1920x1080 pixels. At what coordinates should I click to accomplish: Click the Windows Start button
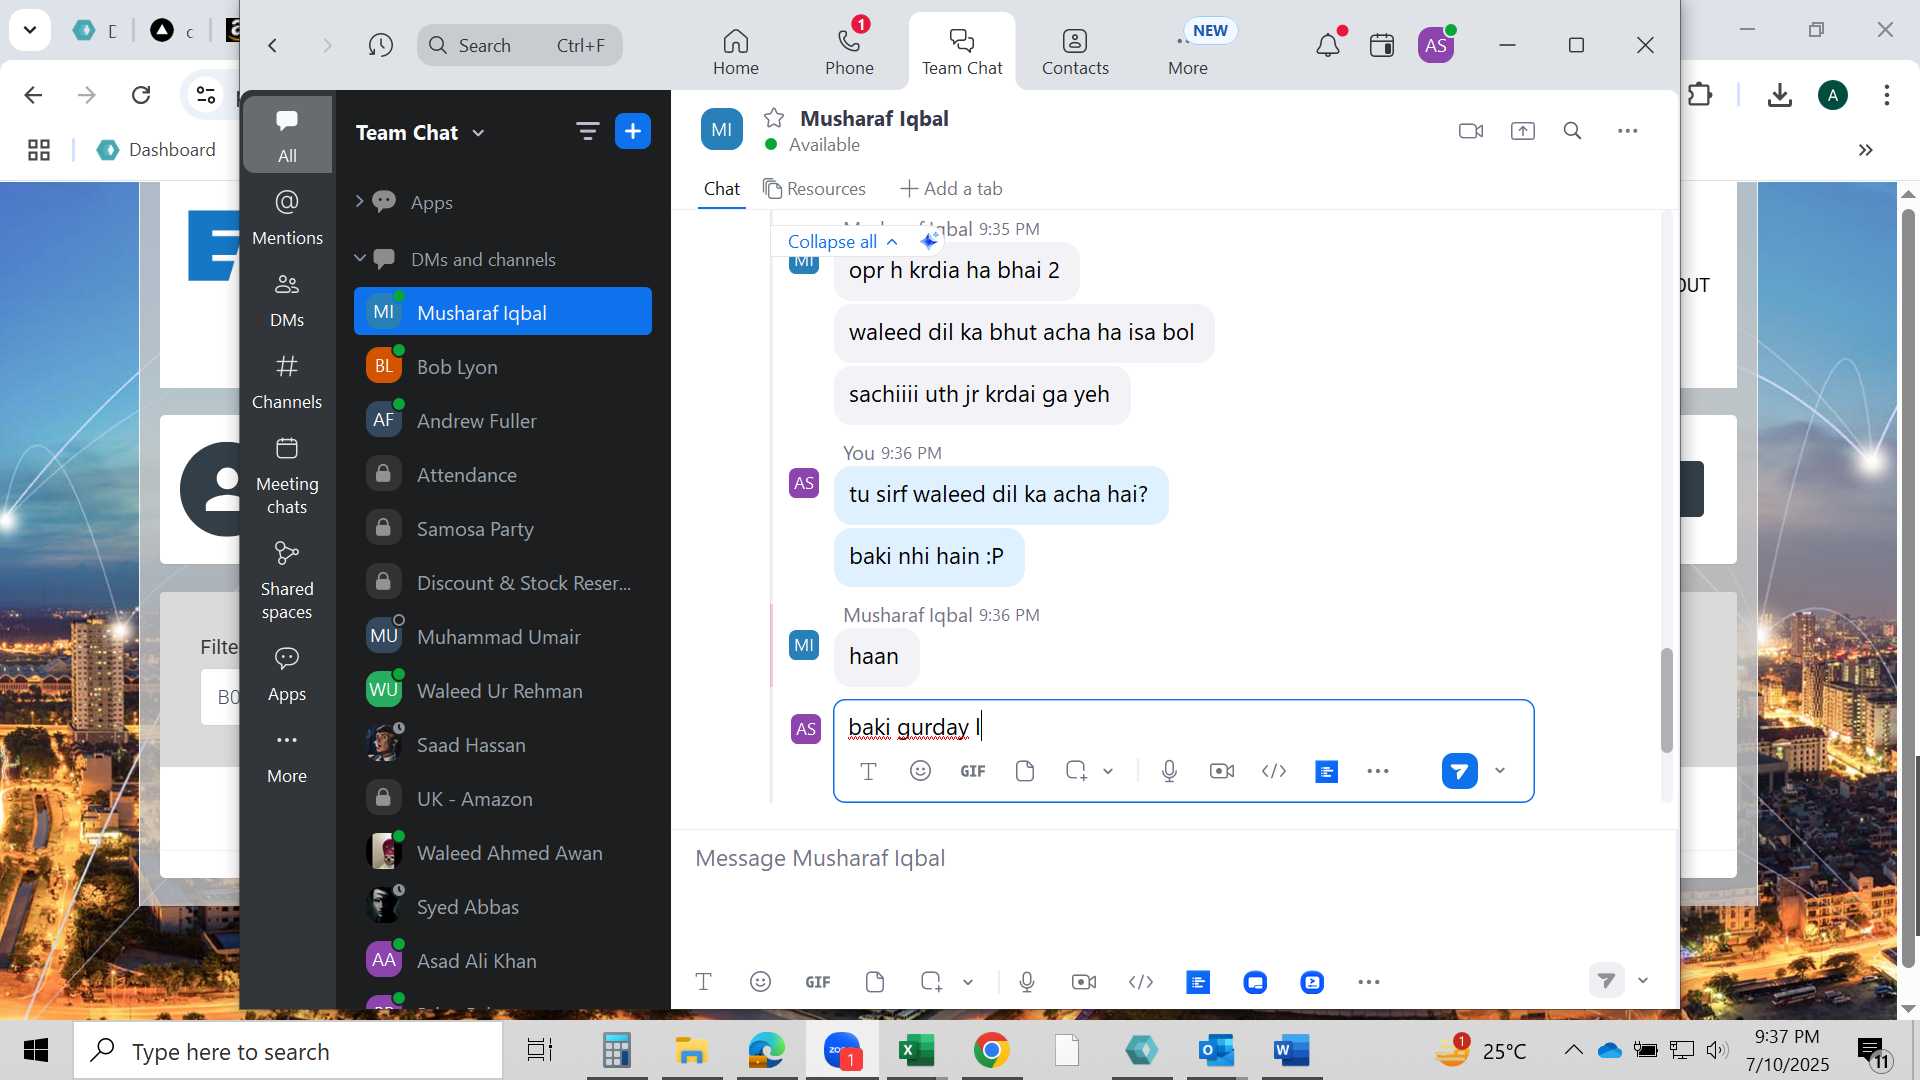tap(36, 1050)
